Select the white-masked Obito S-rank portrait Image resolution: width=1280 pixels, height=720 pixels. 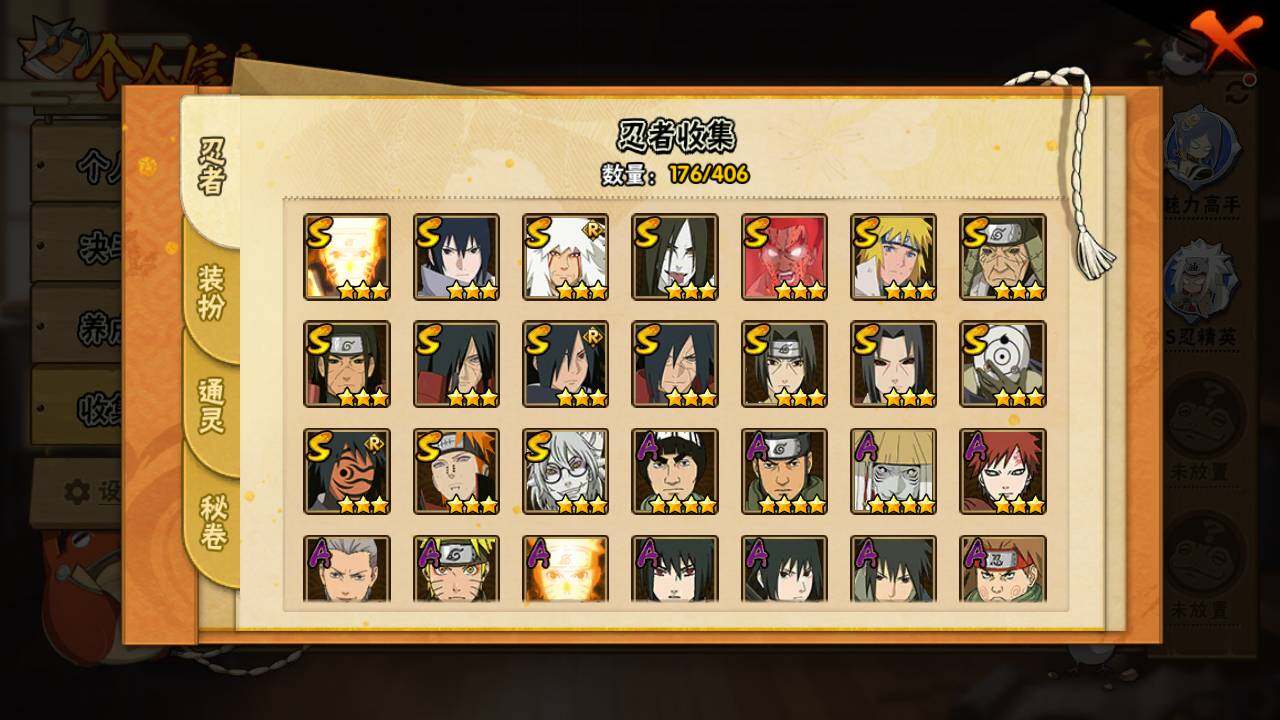[1003, 364]
